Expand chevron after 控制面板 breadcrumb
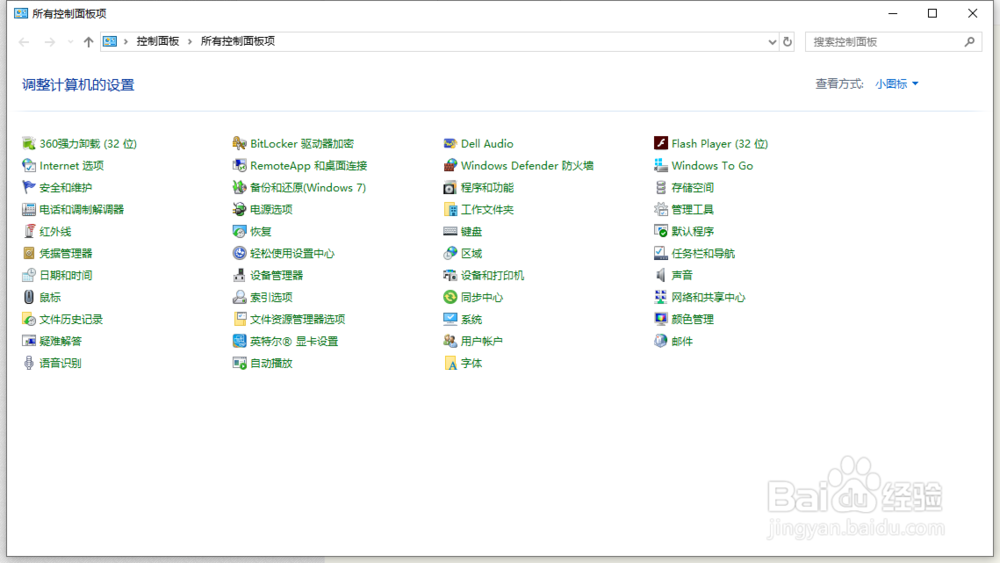 (189, 41)
